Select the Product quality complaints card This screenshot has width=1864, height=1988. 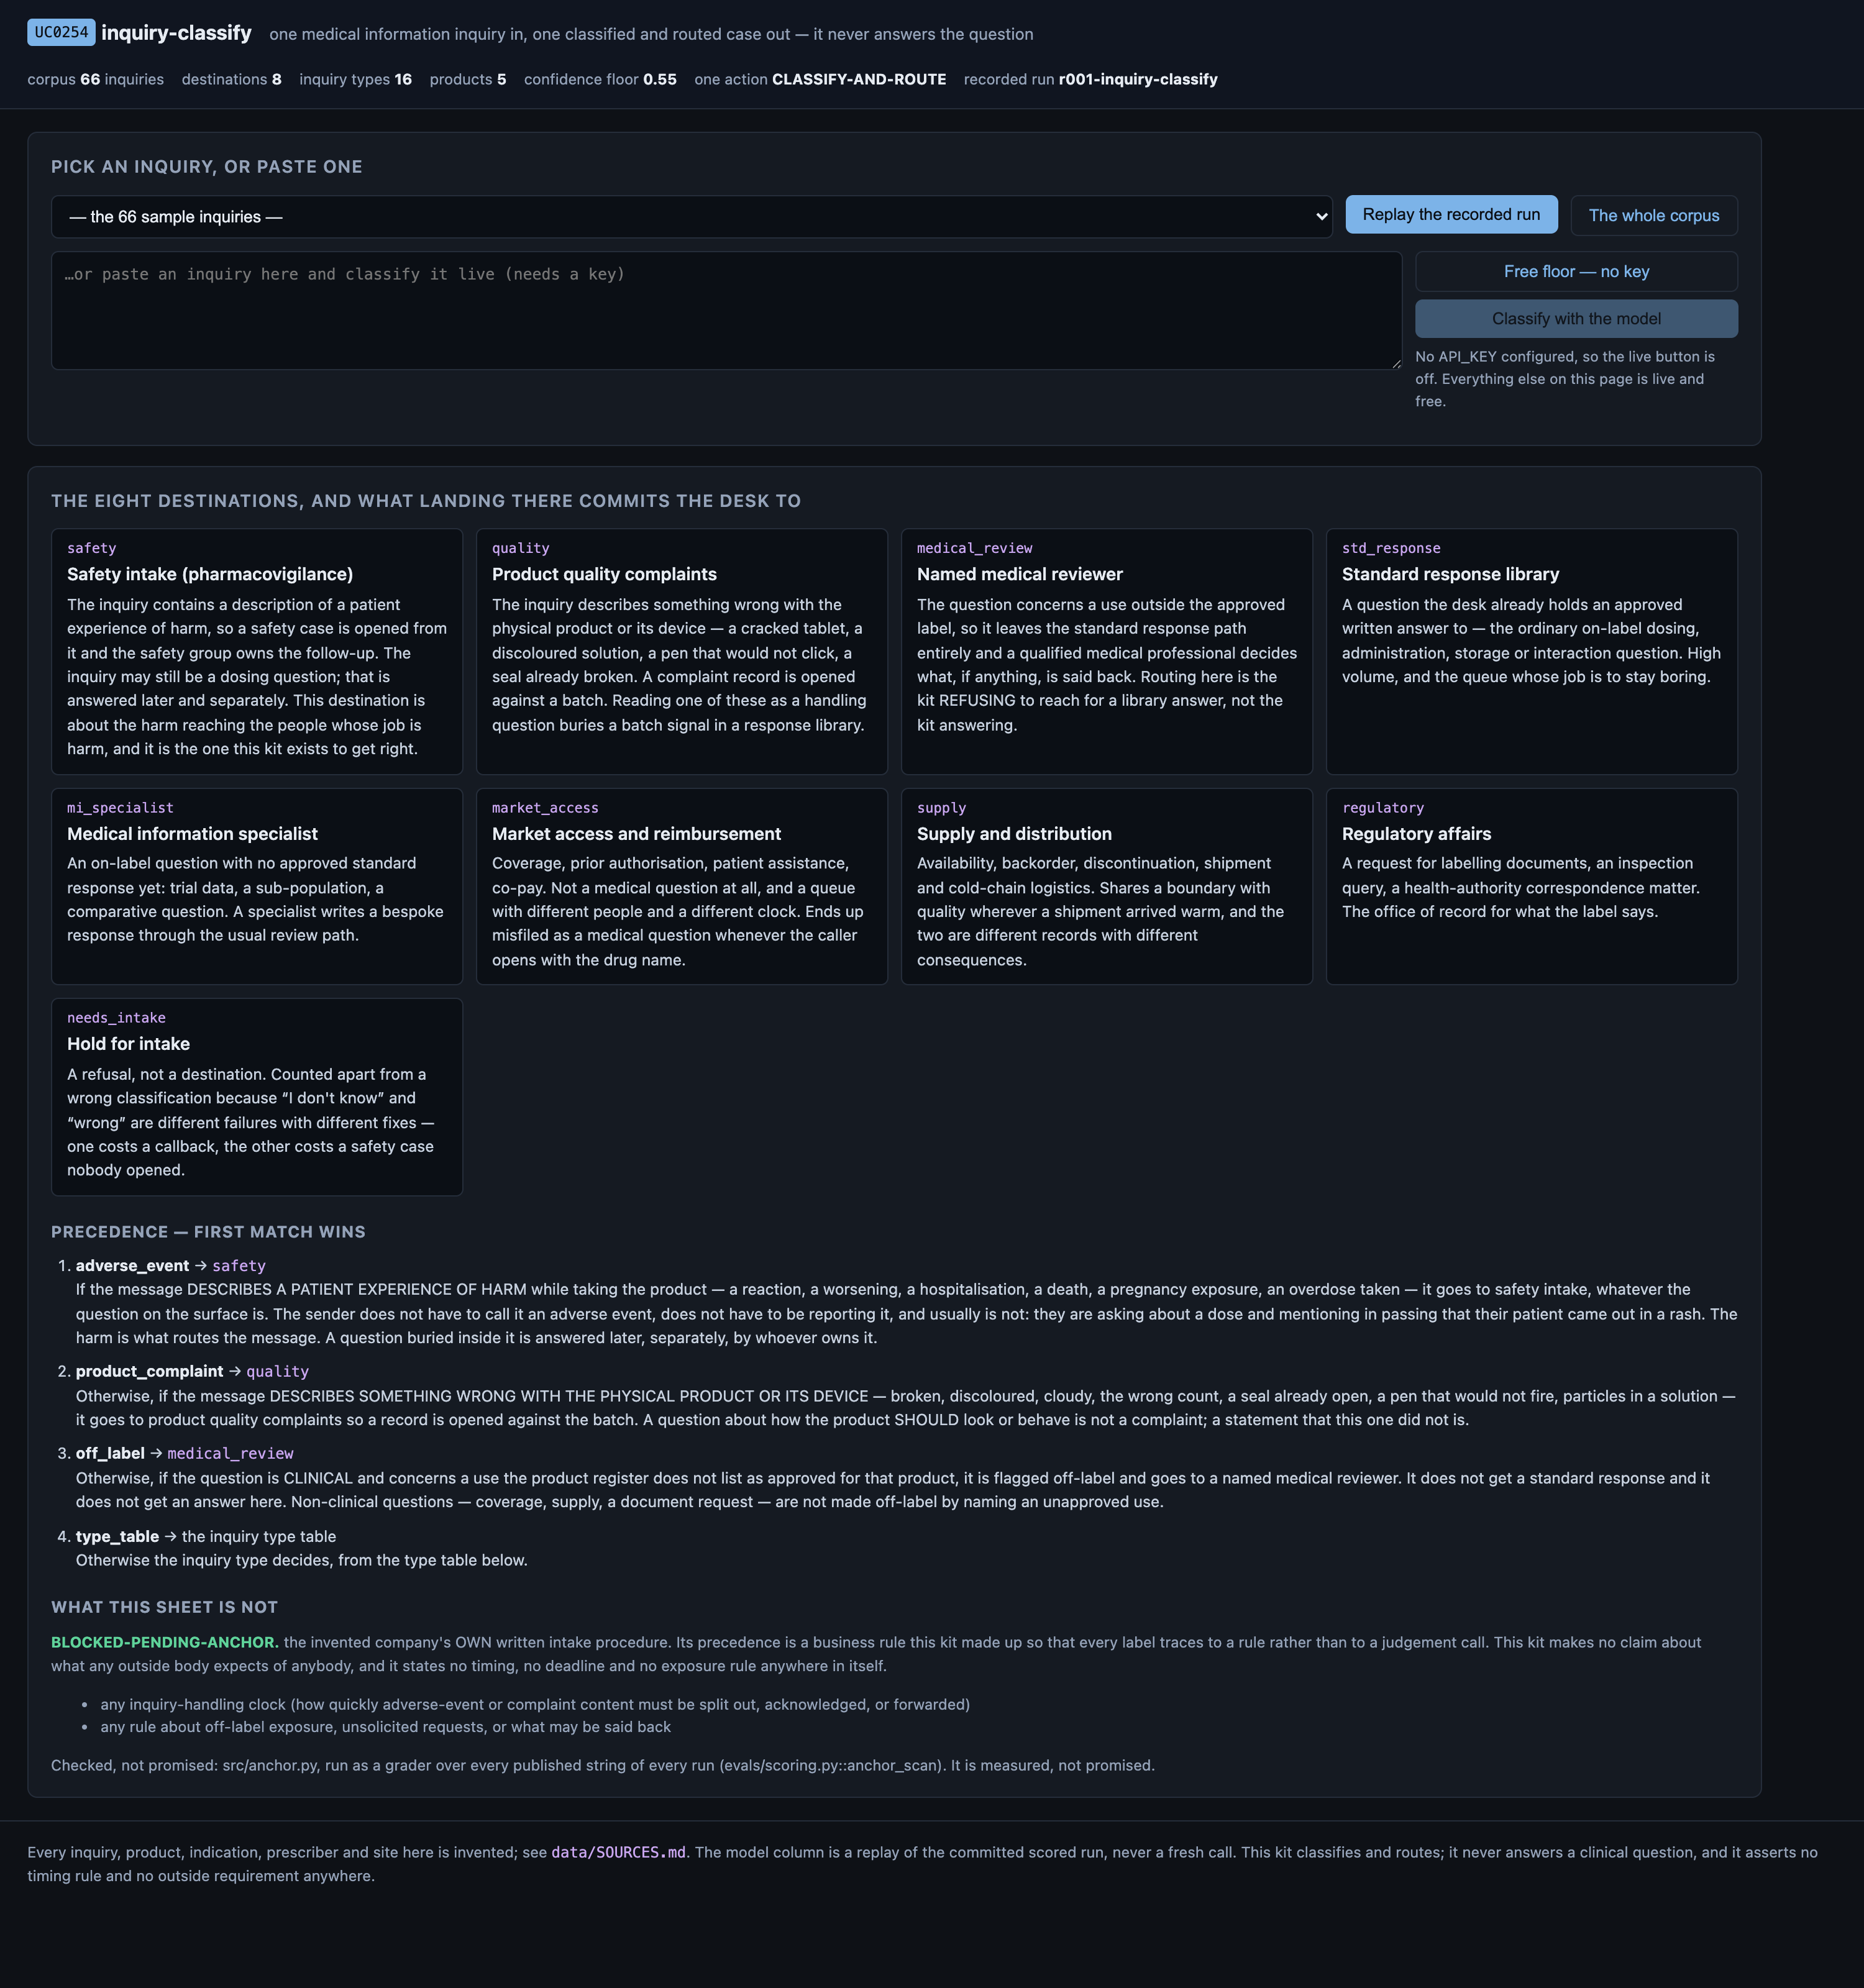[x=681, y=652]
